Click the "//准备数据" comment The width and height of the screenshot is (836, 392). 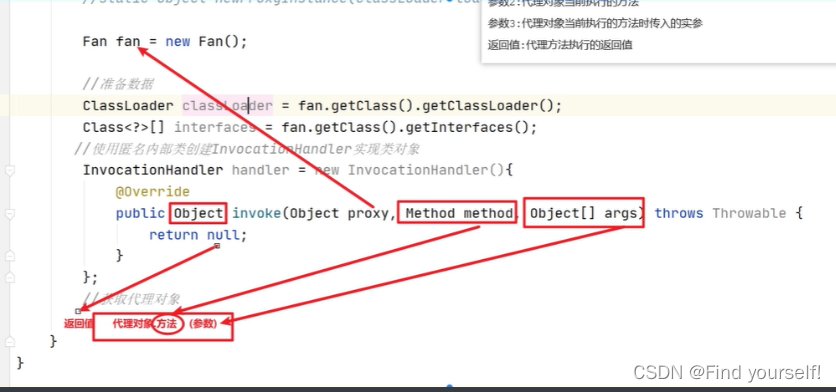118,84
